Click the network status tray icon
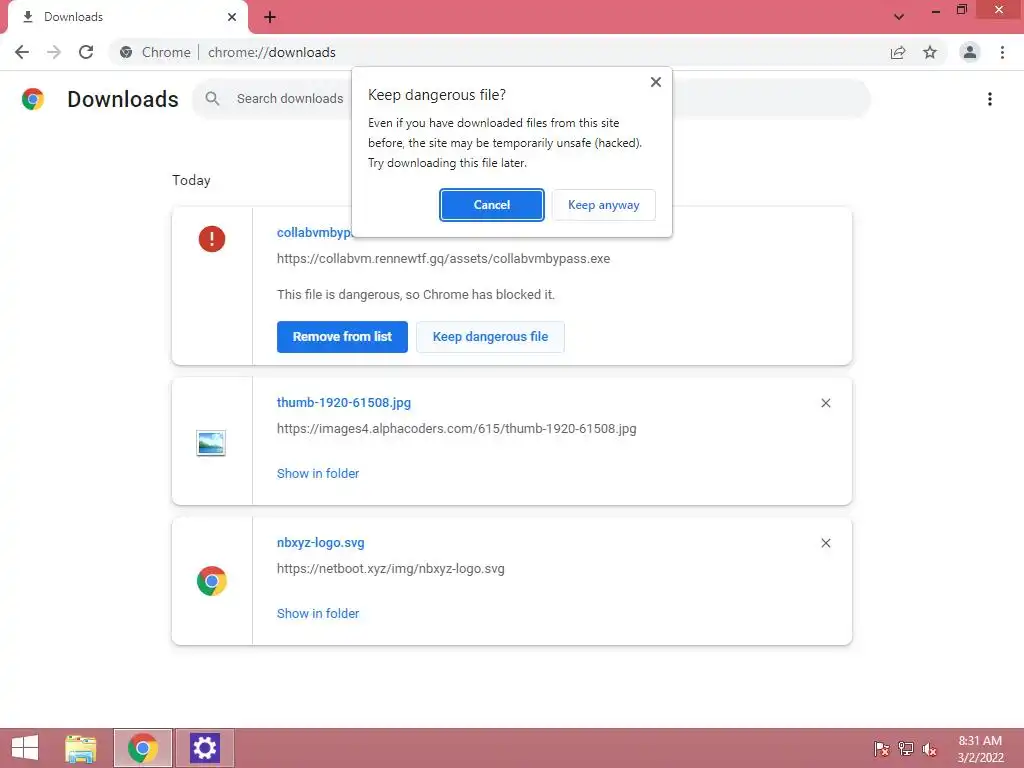The height and width of the screenshot is (768, 1024). [906, 748]
